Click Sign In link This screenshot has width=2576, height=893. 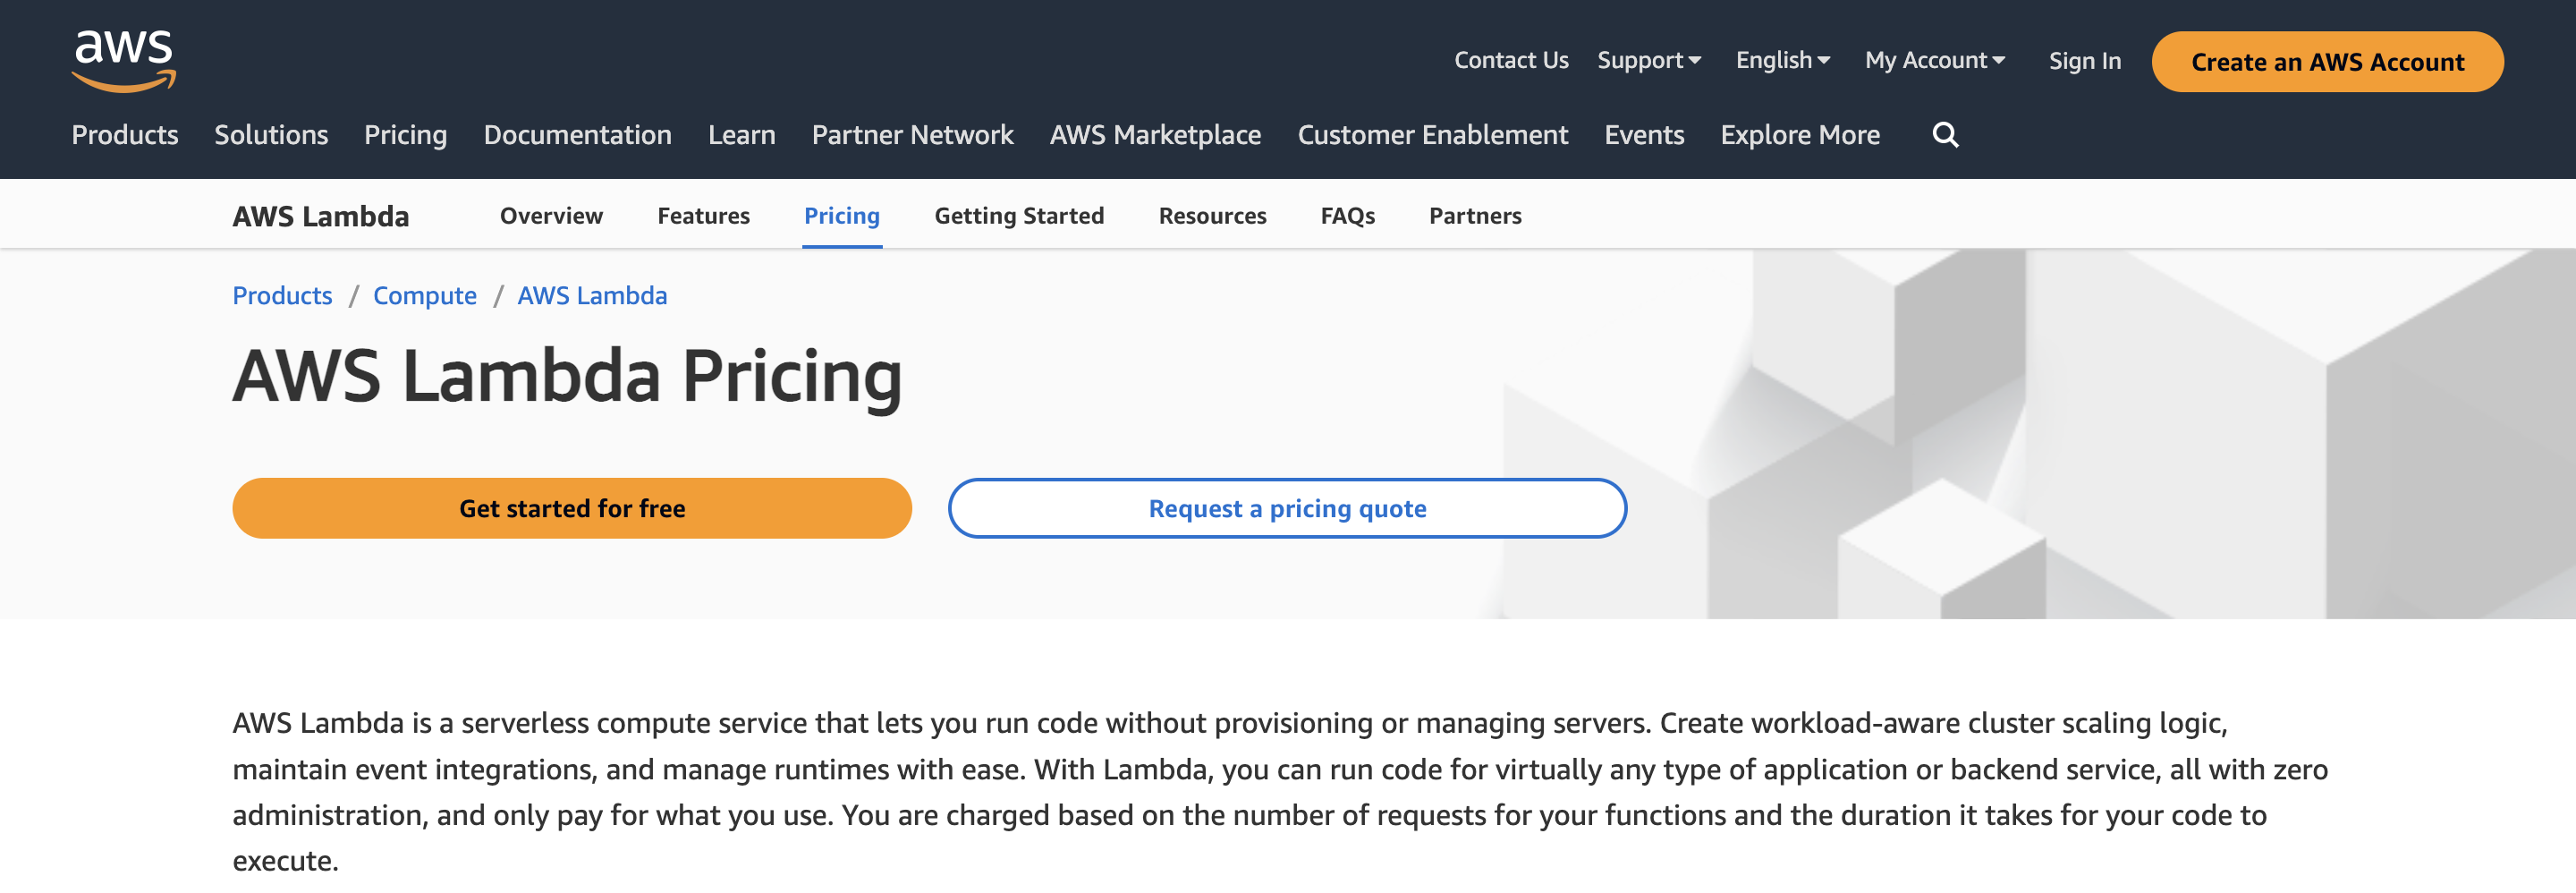click(2084, 61)
